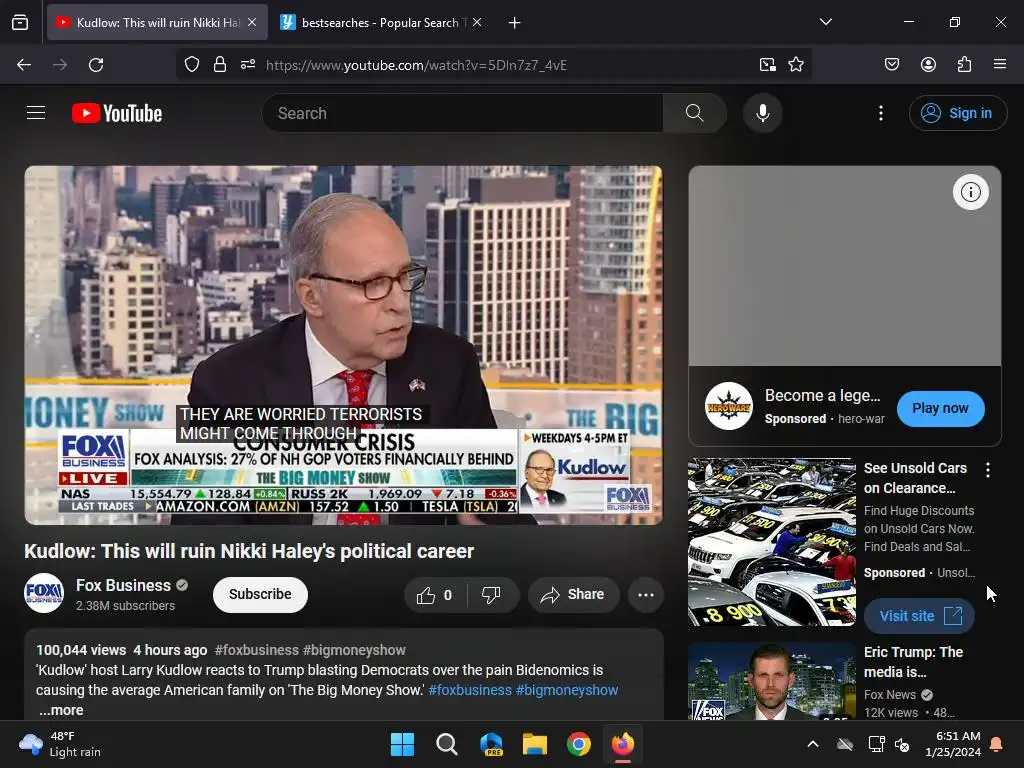Open 'Eric Trump: The media is...' title
The width and height of the screenshot is (1024, 768).
913,662
